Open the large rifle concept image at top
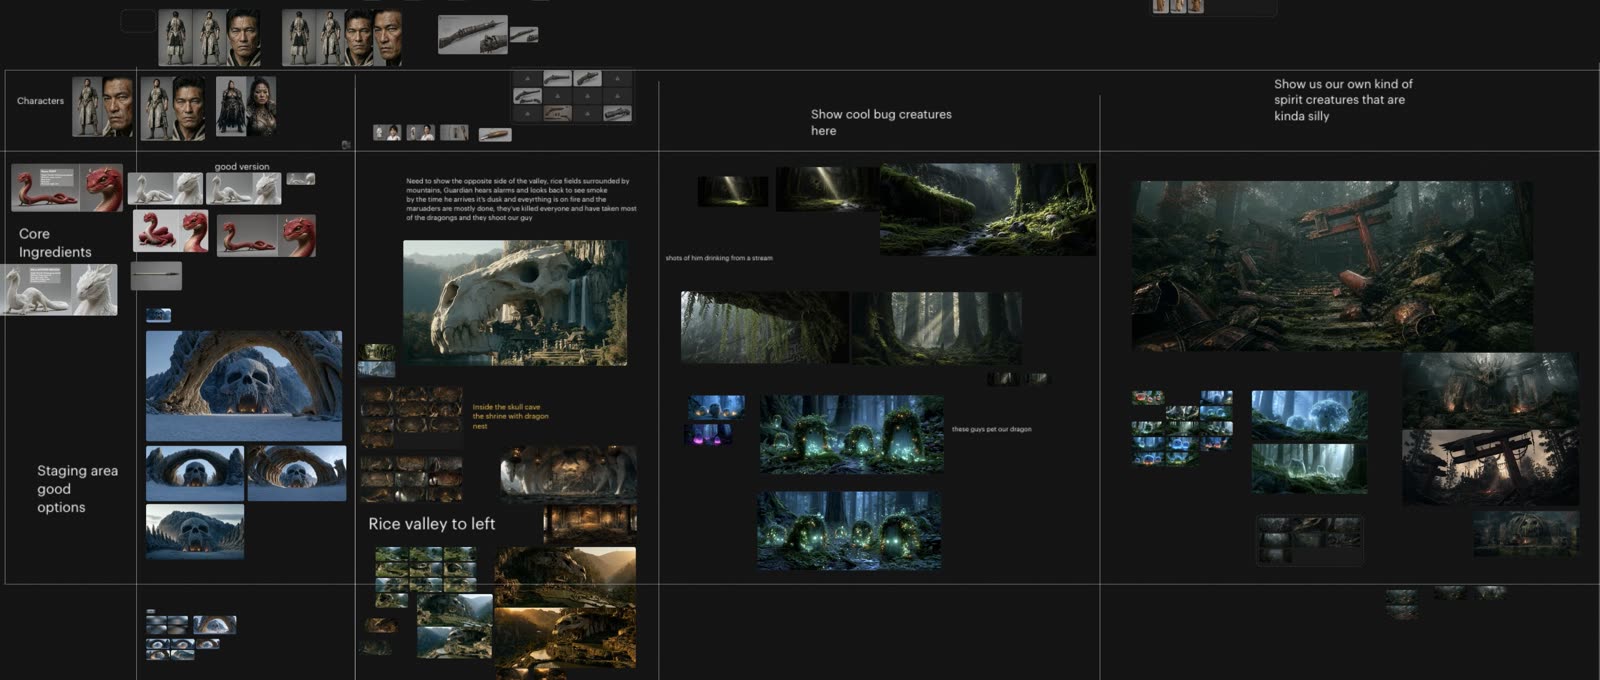1600x680 pixels. pyautogui.click(x=473, y=35)
